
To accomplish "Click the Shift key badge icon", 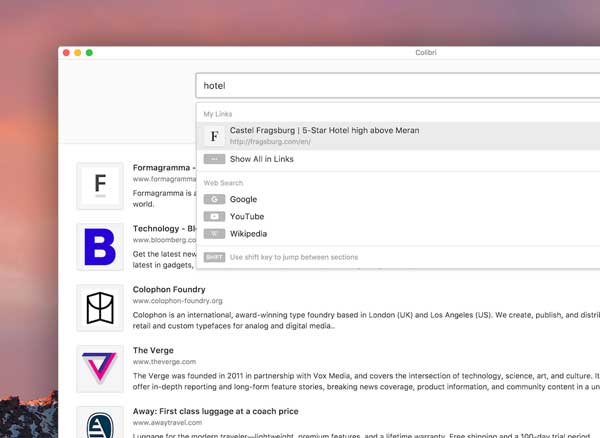I will 214,257.
